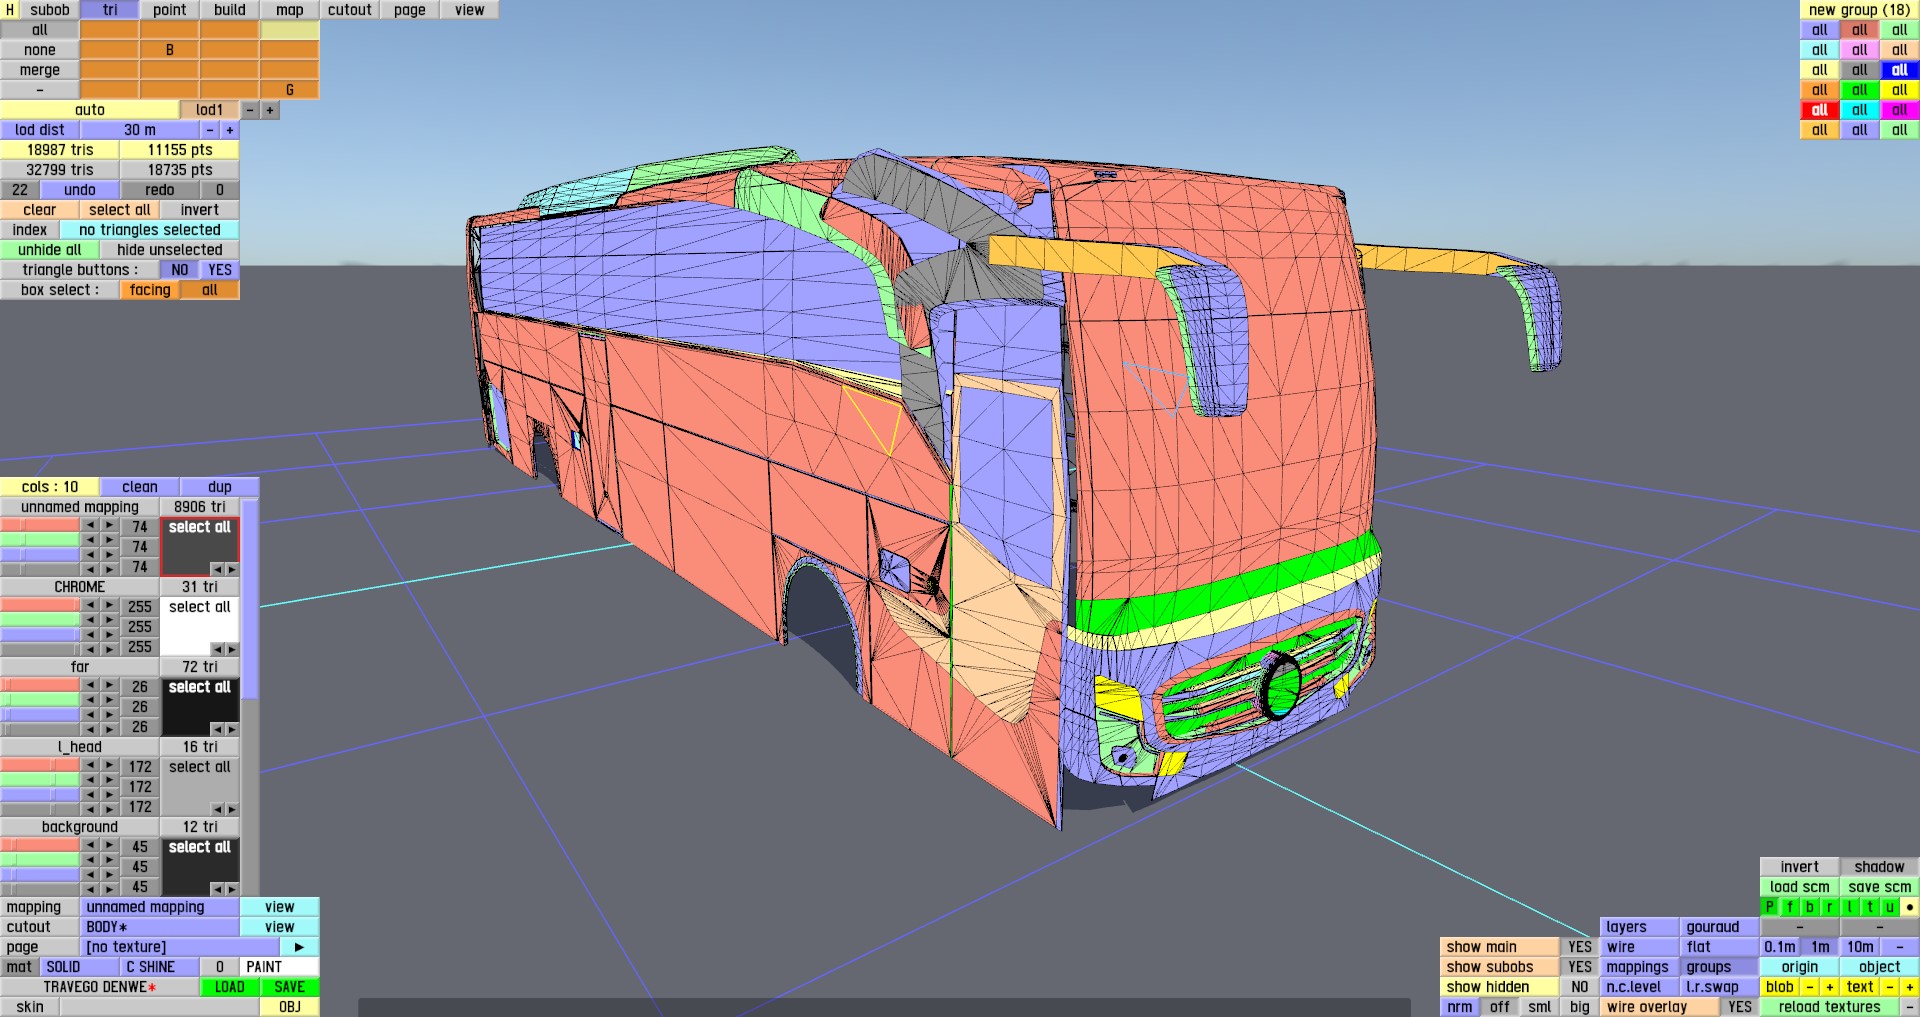Set box select mode to facing
Viewport: 1920px width, 1017px height.
[150, 290]
